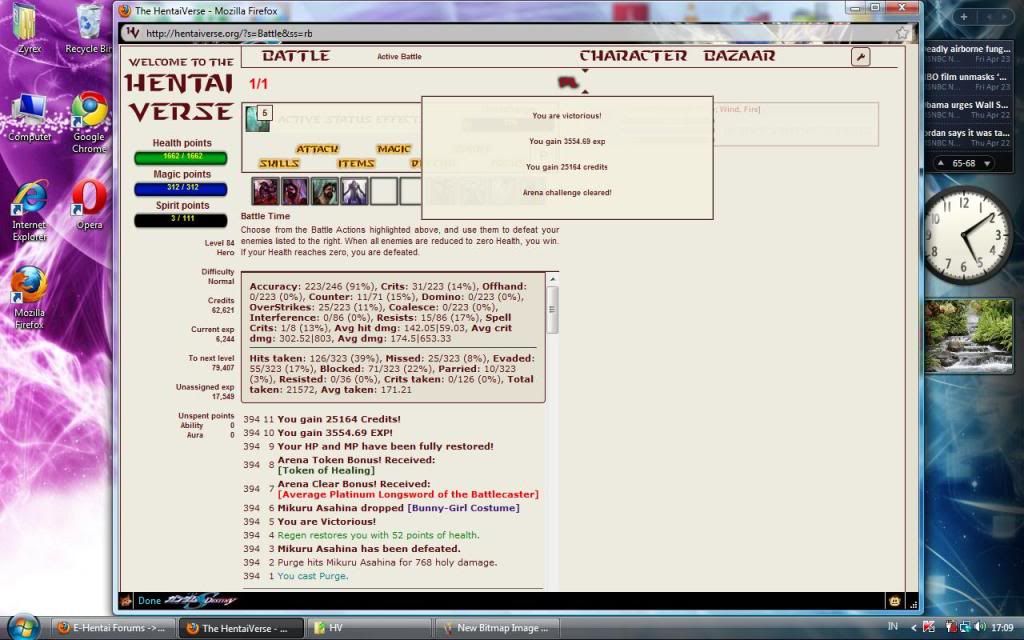Screen dimensions: 1024x640
Task: Launch Opera from the desktop shortcut
Action: point(89,205)
